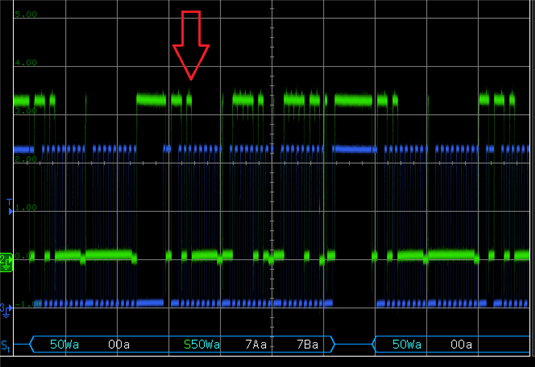Select the green S50Wa restart packet

202,344
